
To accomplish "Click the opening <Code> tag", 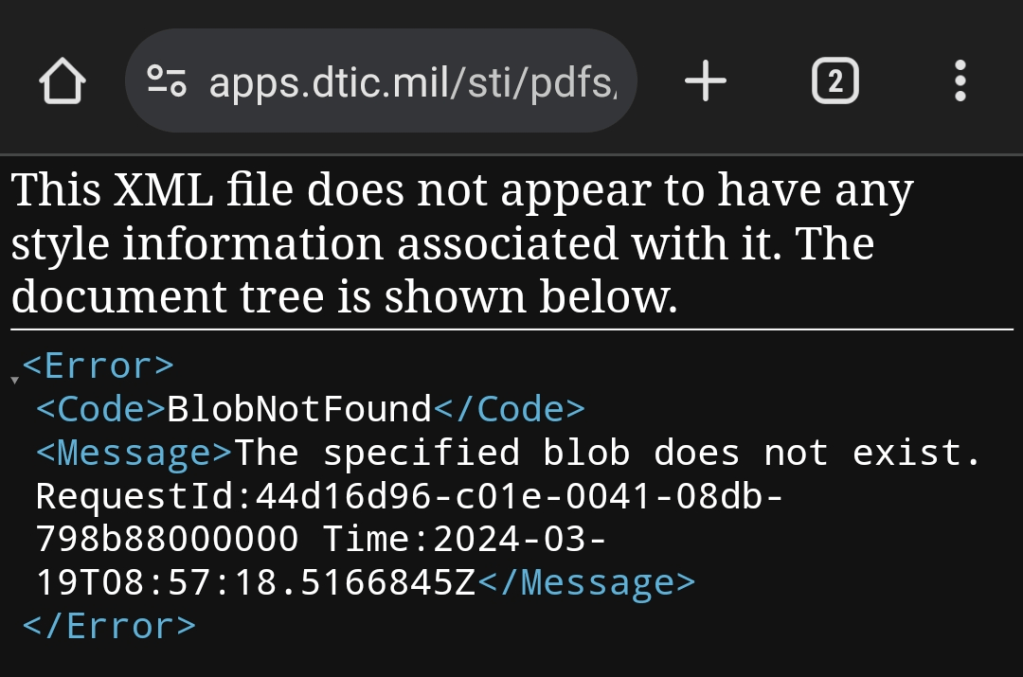I will point(101,409).
